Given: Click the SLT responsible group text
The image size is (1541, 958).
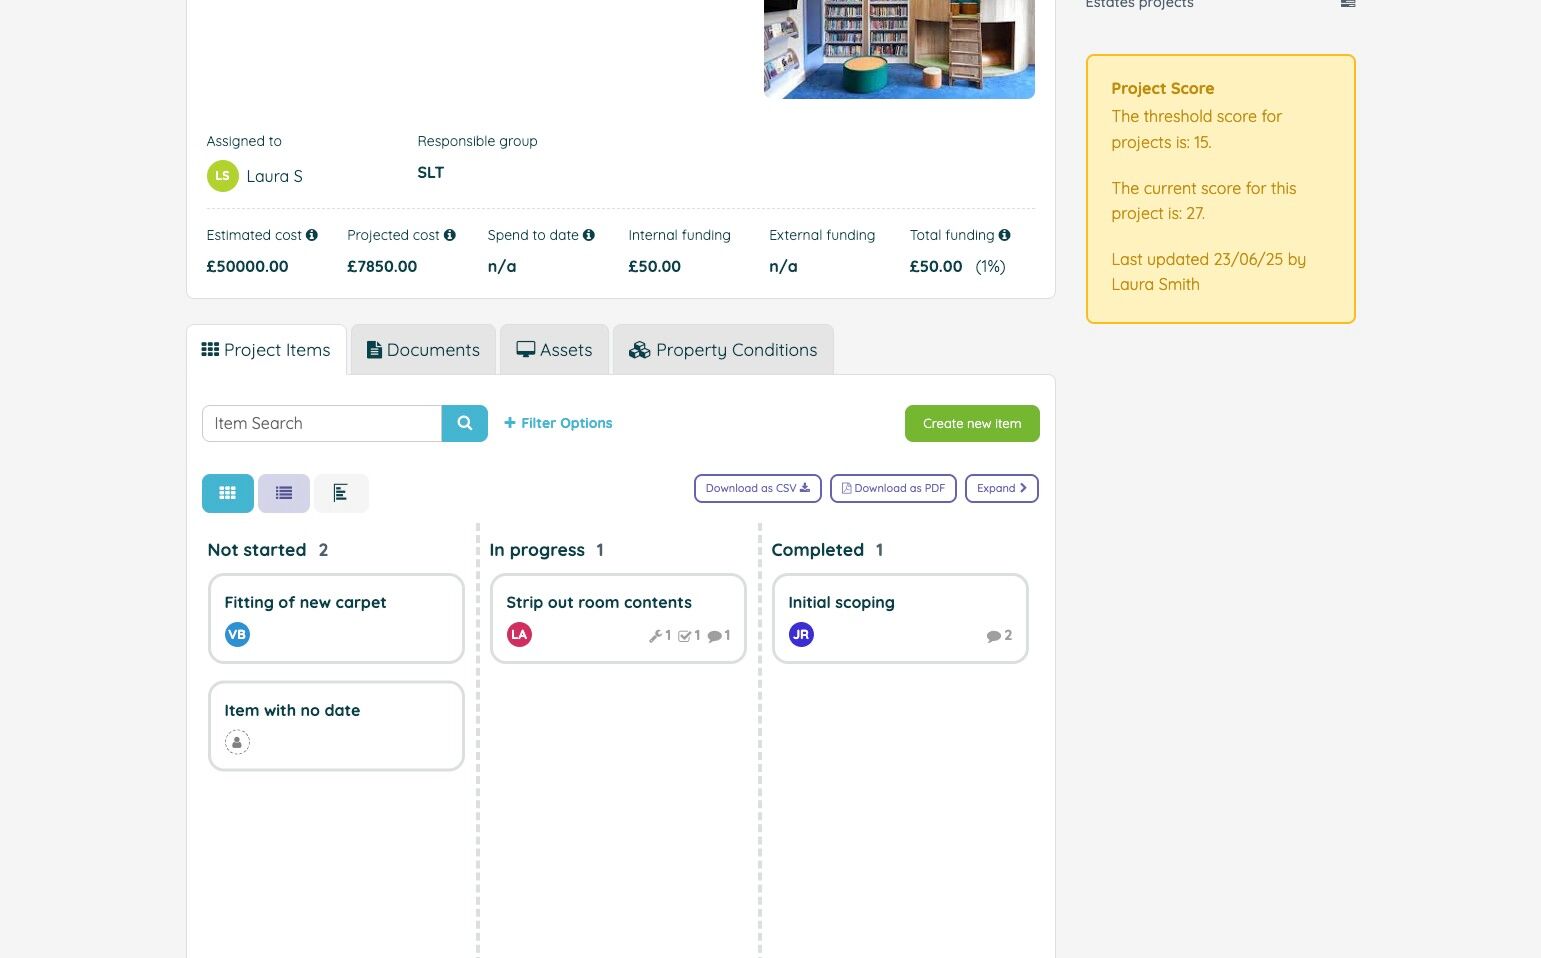Looking at the screenshot, I should (x=430, y=172).
